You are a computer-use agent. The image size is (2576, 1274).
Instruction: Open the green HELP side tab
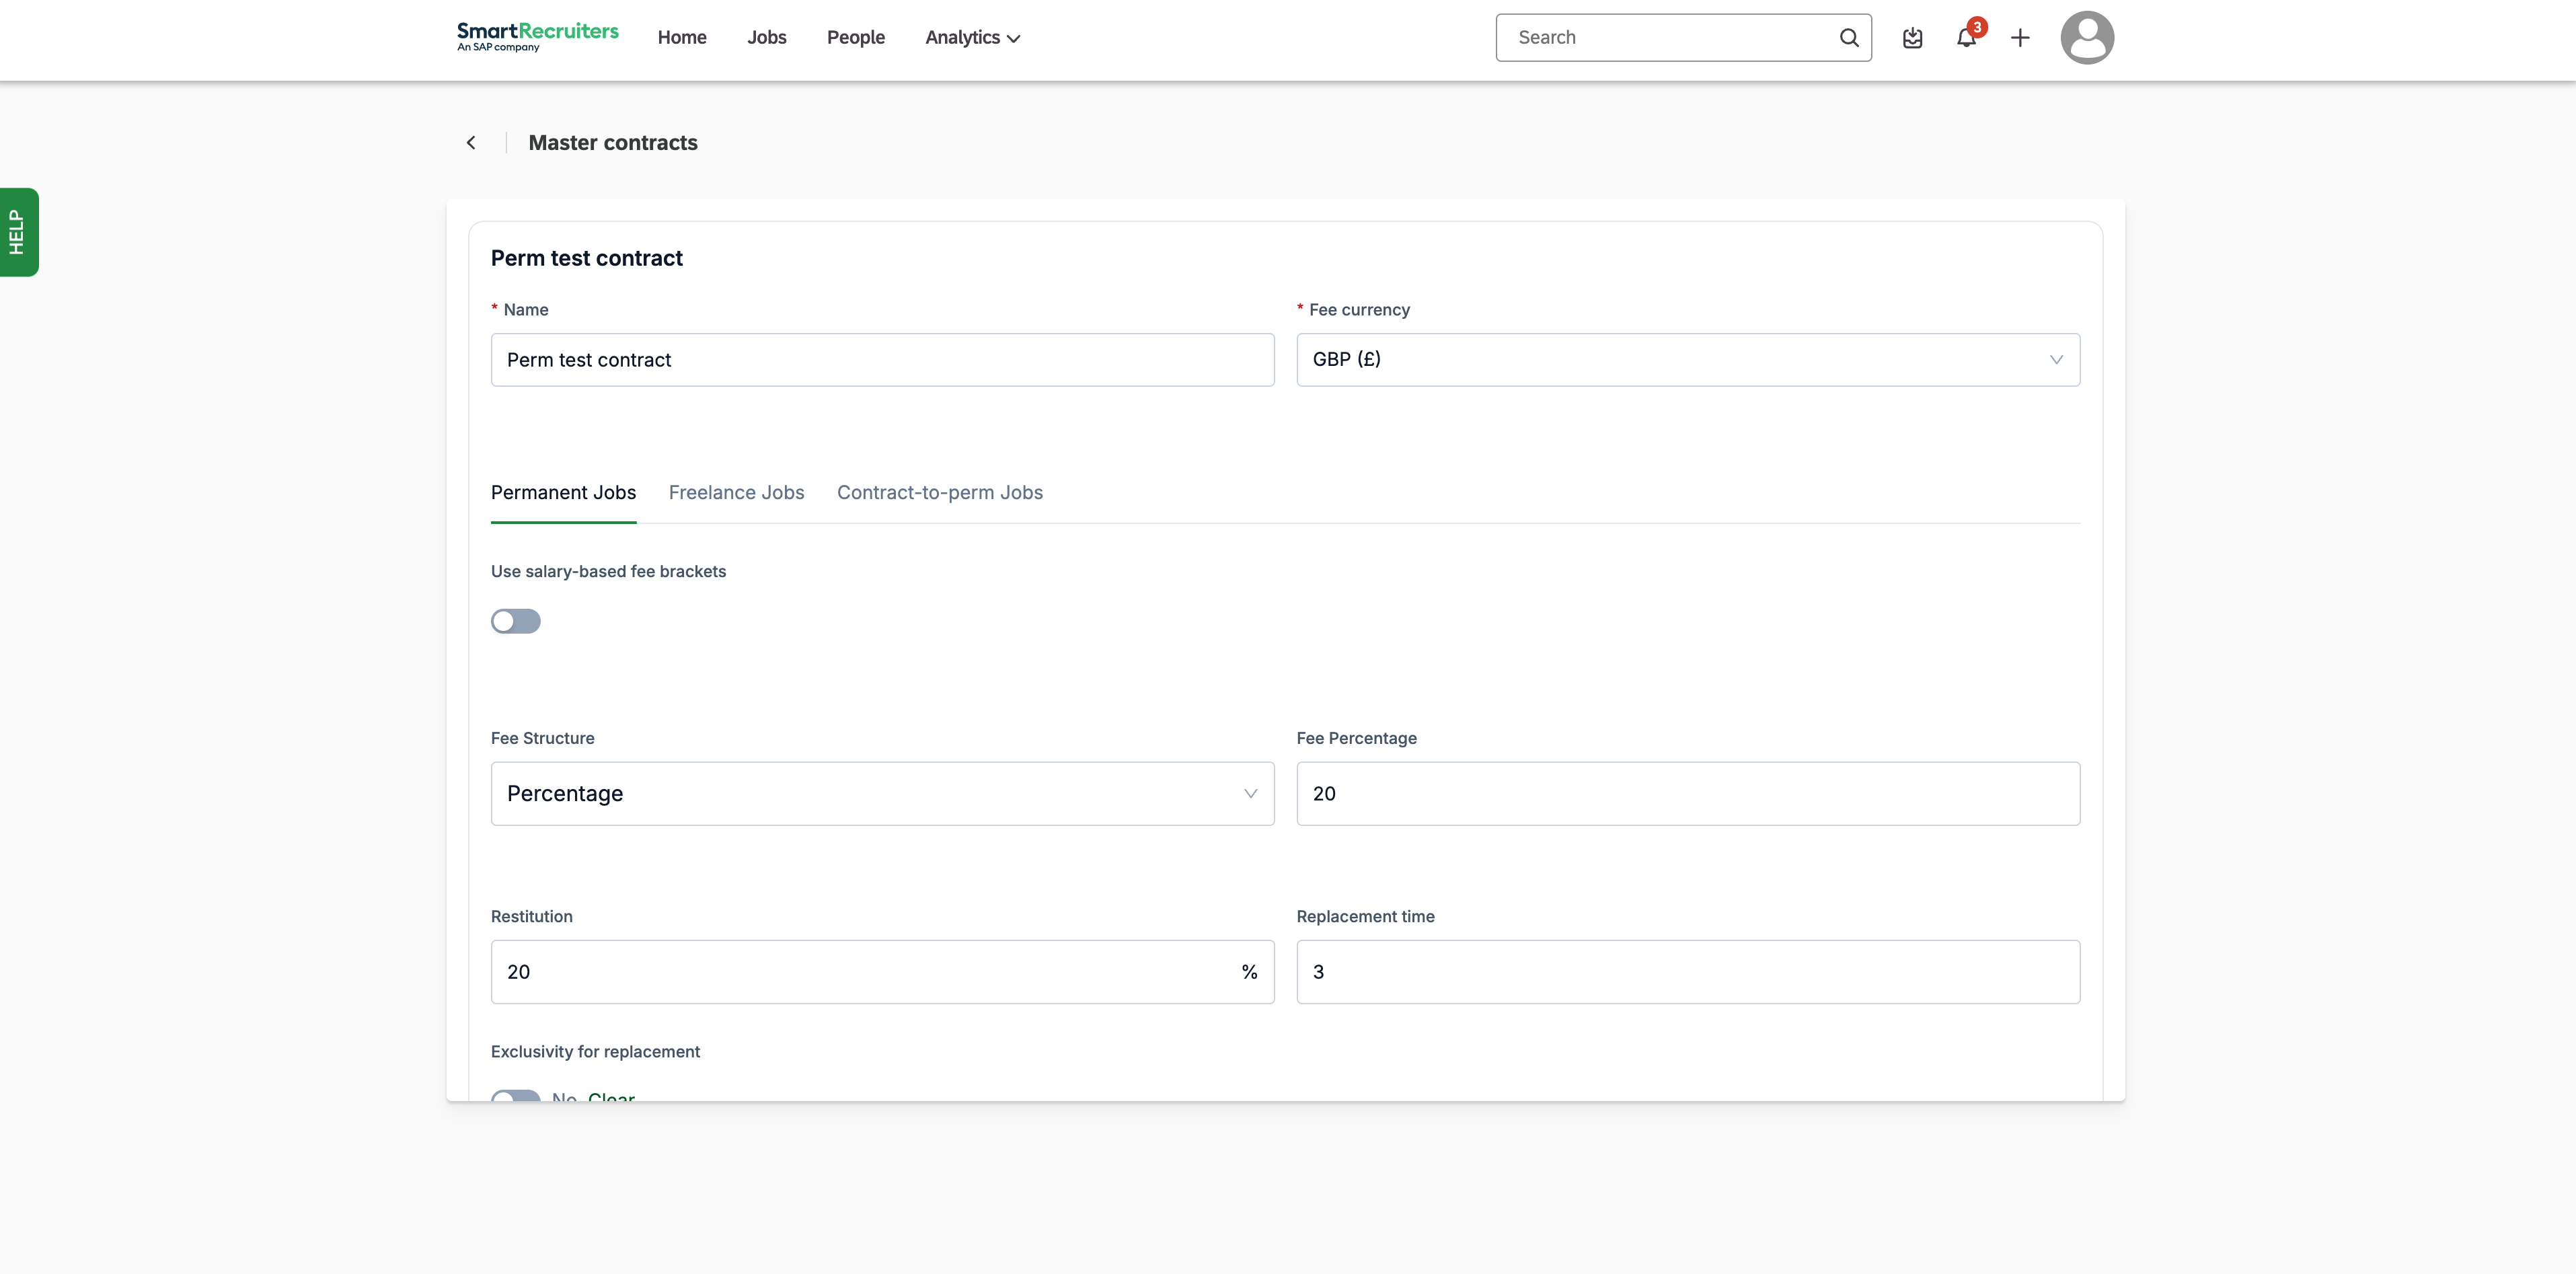pyautogui.click(x=18, y=232)
